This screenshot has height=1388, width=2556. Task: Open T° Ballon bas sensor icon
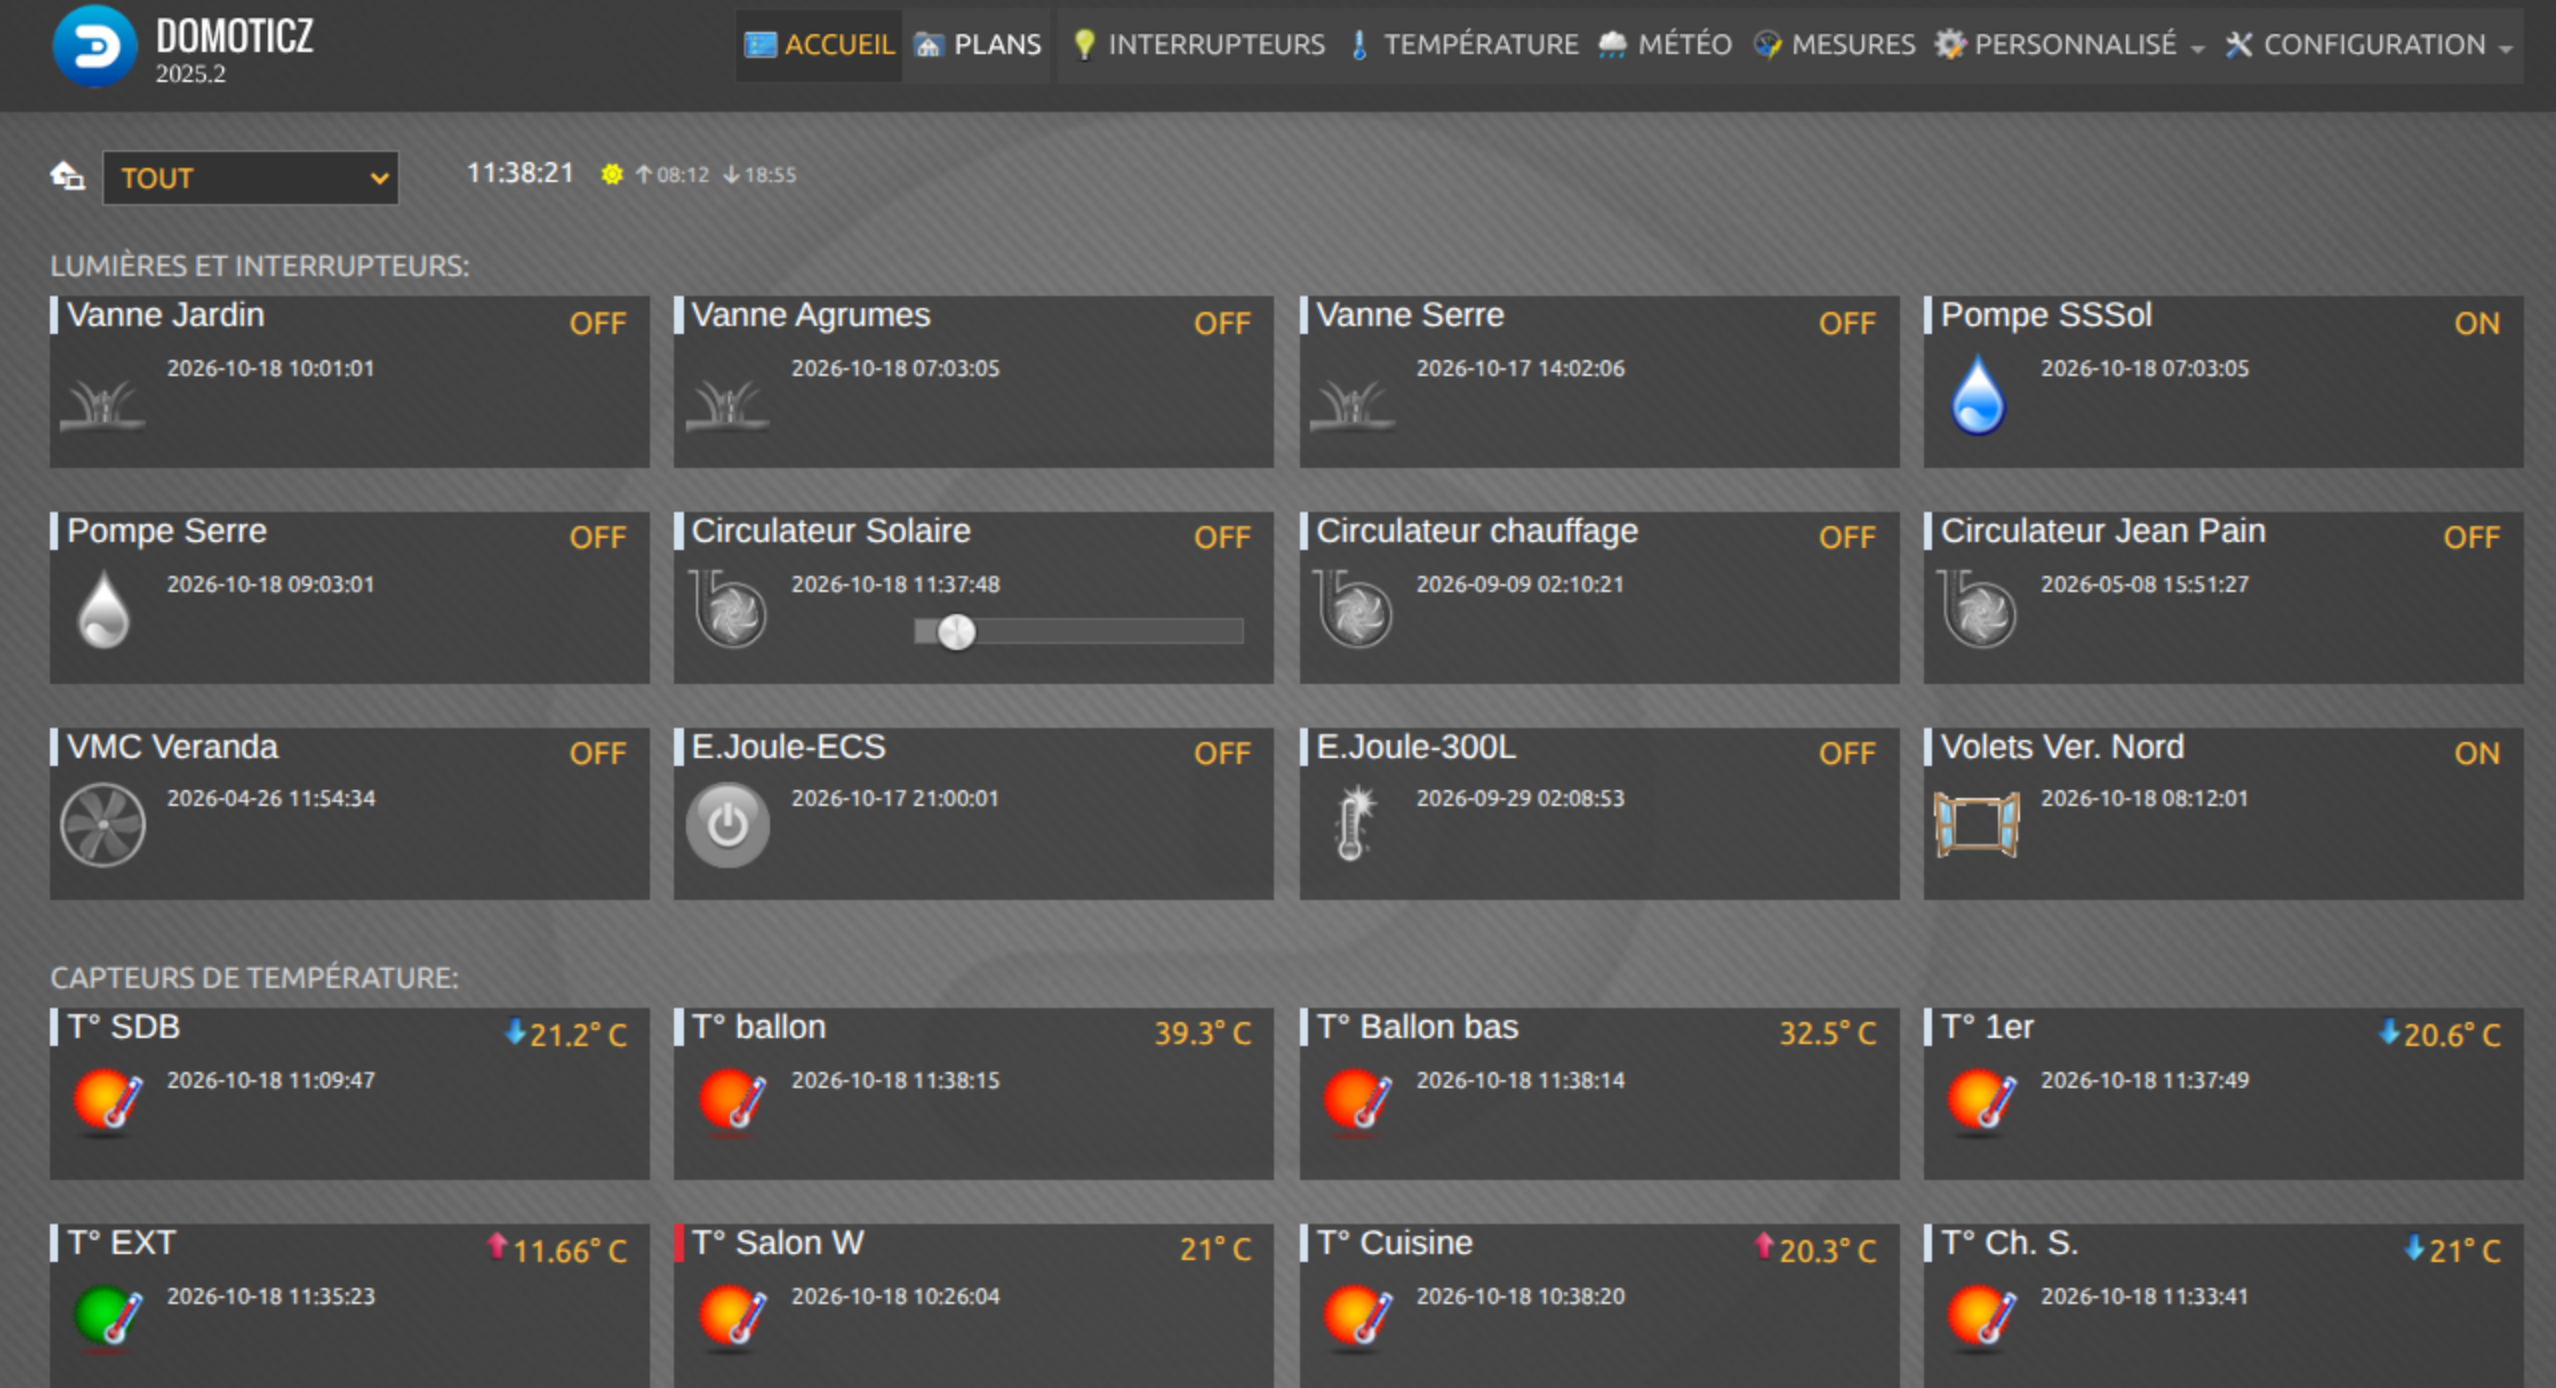(x=1357, y=1101)
